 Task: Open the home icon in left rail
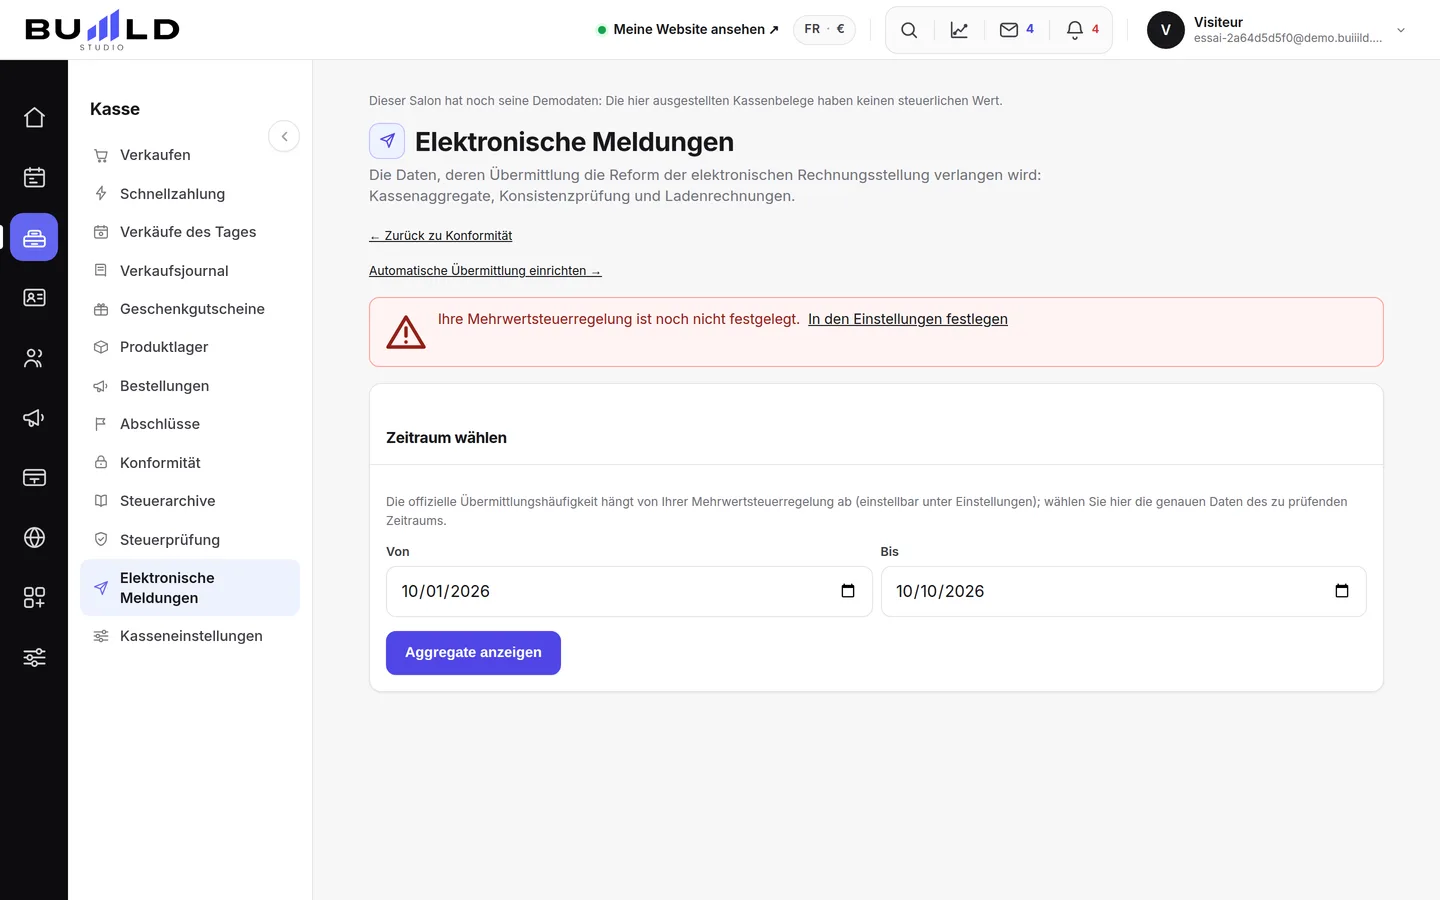[x=34, y=117]
